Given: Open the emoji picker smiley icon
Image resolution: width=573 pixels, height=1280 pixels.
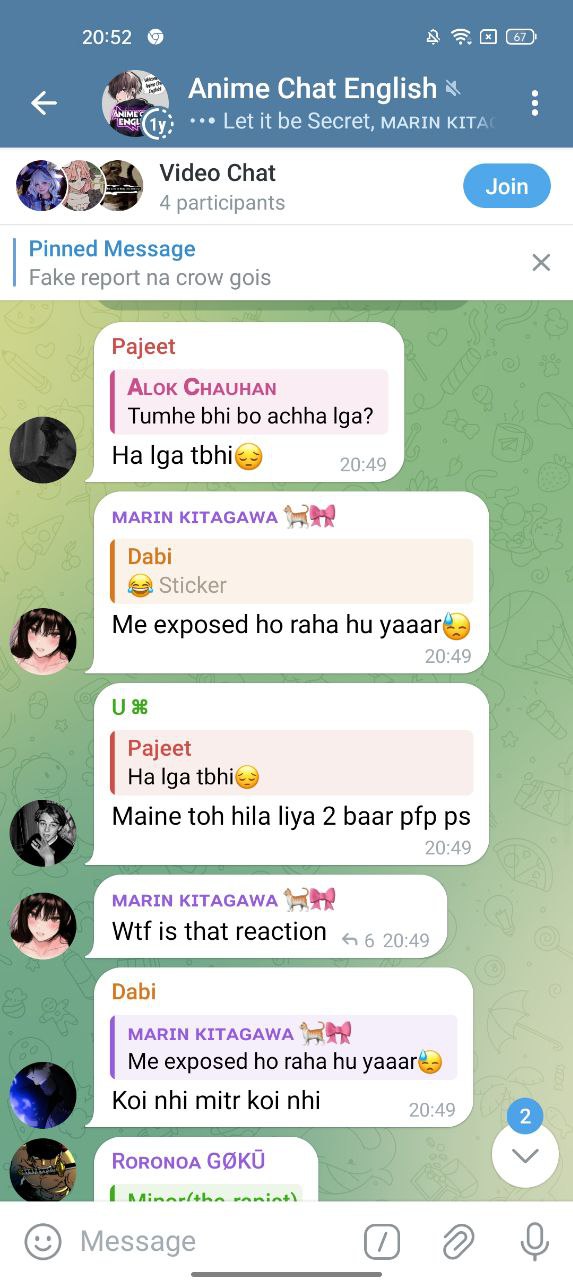Looking at the screenshot, I should [x=42, y=1241].
